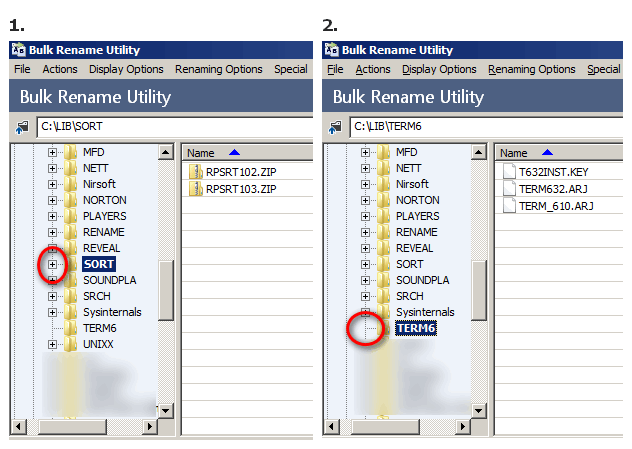The height and width of the screenshot is (449, 632).
Task: Sort by Name column in window 2
Action: click(x=559, y=153)
